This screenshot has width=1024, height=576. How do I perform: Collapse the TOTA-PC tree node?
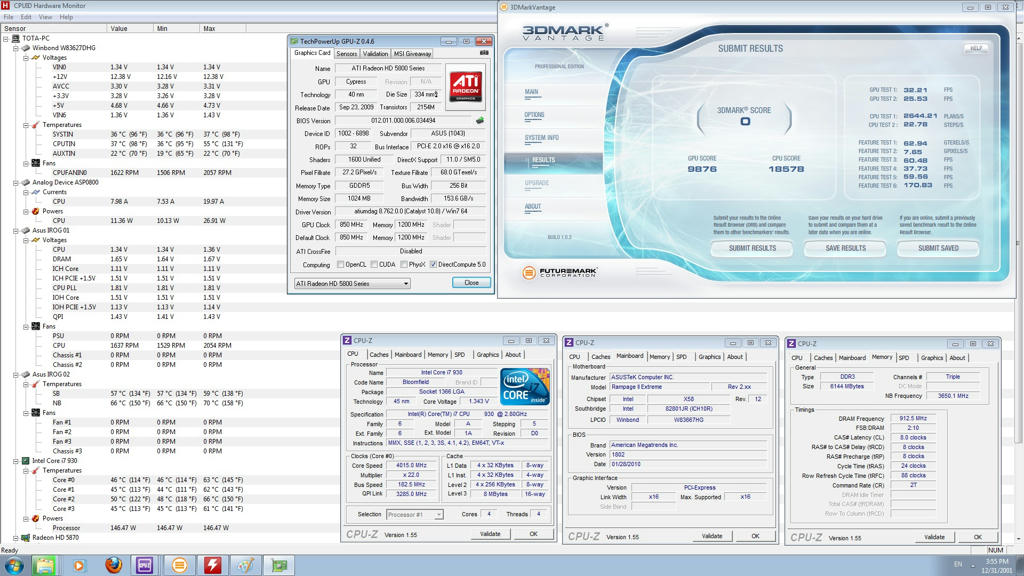point(6,39)
